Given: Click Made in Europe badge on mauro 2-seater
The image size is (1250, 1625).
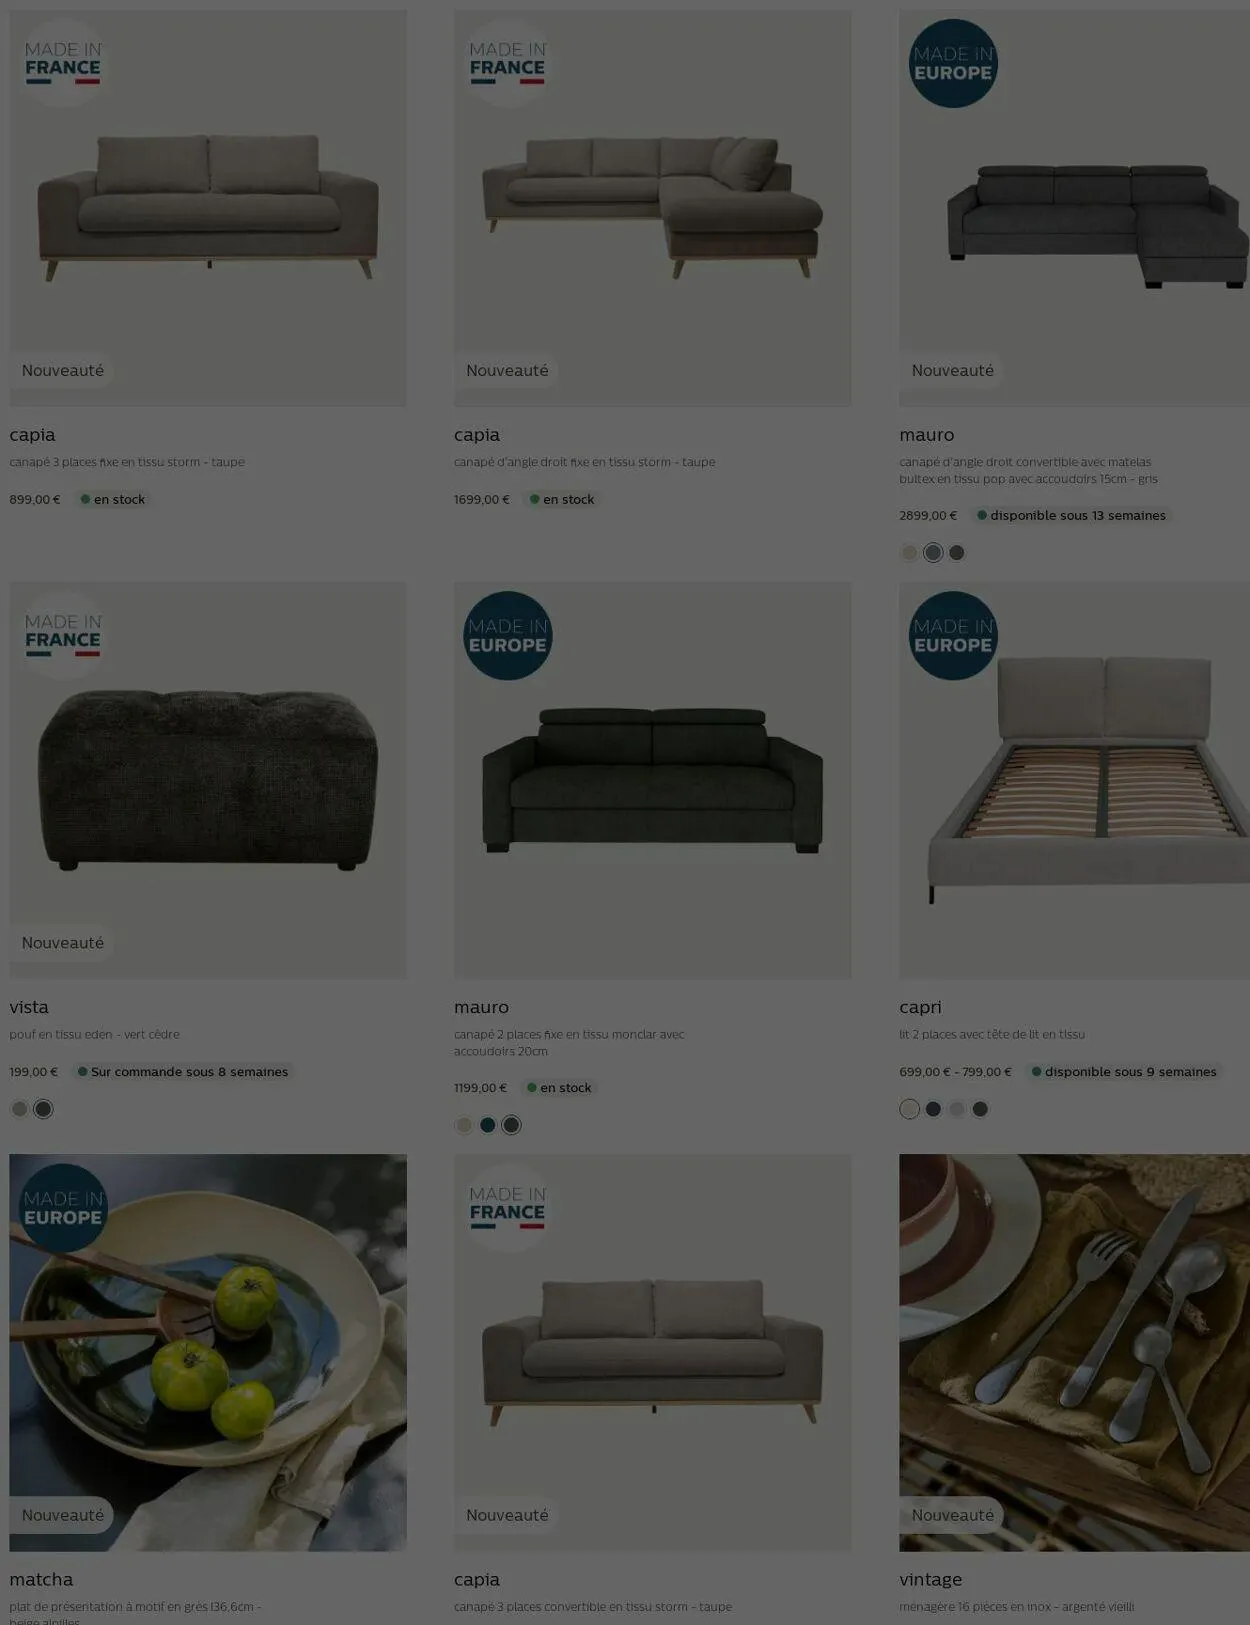Looking at the screenshot, I should coord(508,636).
